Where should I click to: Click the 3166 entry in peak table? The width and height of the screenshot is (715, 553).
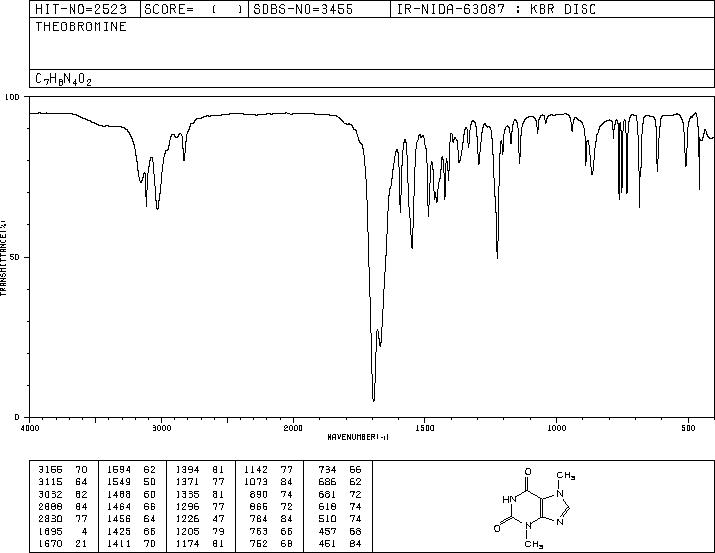pos(50,469)
